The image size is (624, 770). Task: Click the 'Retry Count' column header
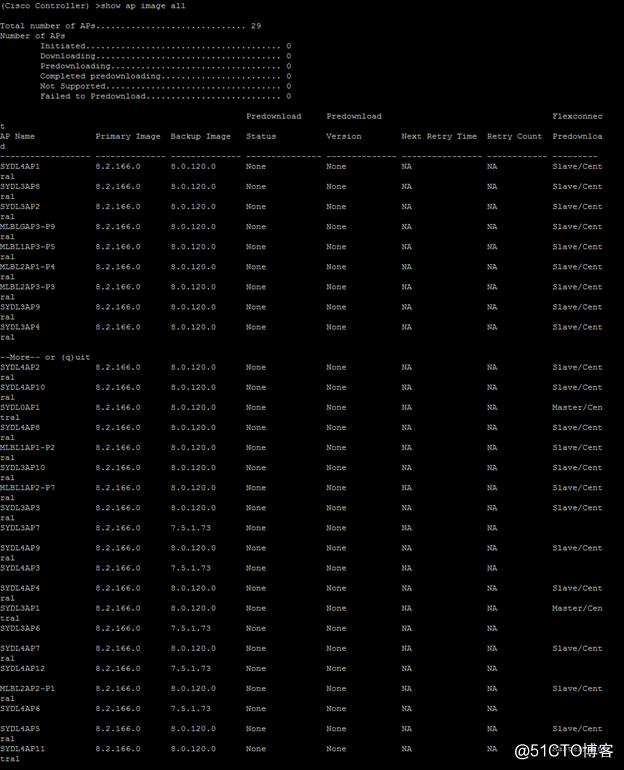[514, 136]
